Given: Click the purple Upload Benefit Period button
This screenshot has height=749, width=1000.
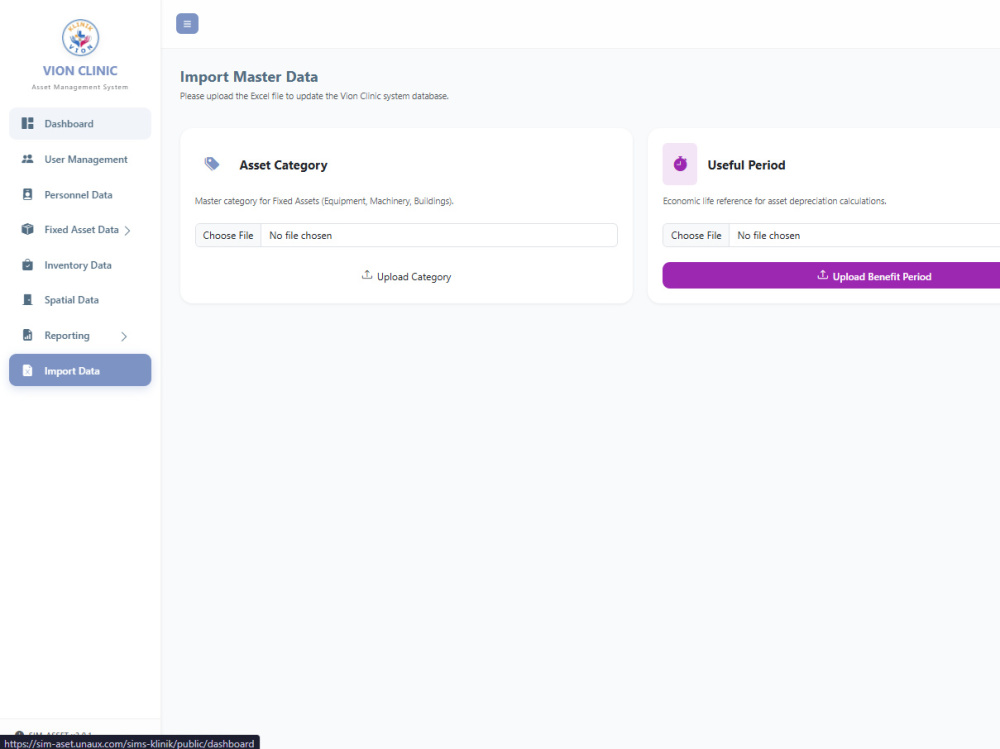Looking at the screenshot, I should point(831,275).
